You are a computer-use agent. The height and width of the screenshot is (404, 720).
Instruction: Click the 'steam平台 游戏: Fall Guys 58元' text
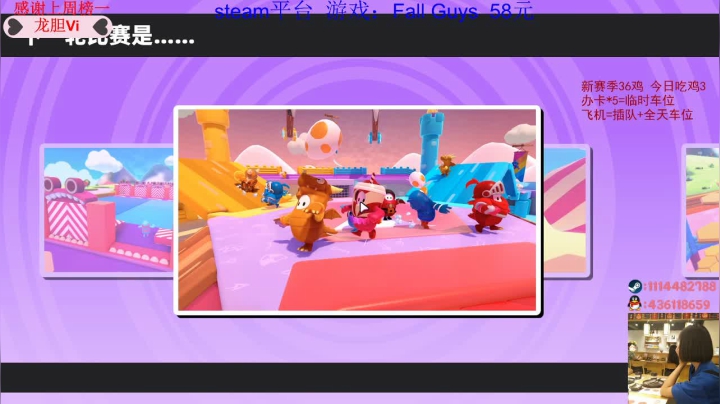coord(374,11)
